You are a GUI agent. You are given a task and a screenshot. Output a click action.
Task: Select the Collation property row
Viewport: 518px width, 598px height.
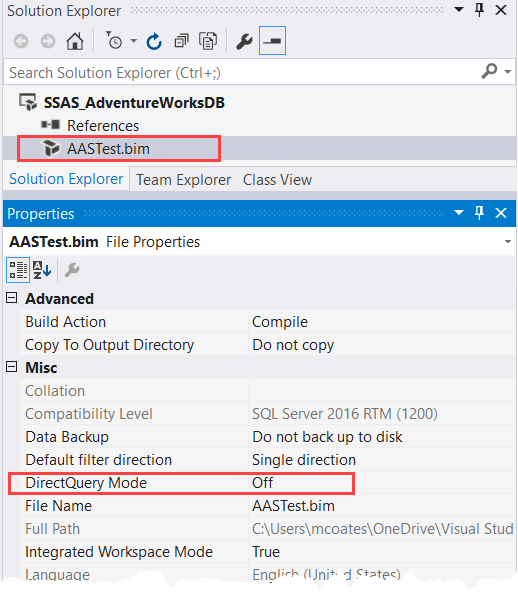(267, 391)
